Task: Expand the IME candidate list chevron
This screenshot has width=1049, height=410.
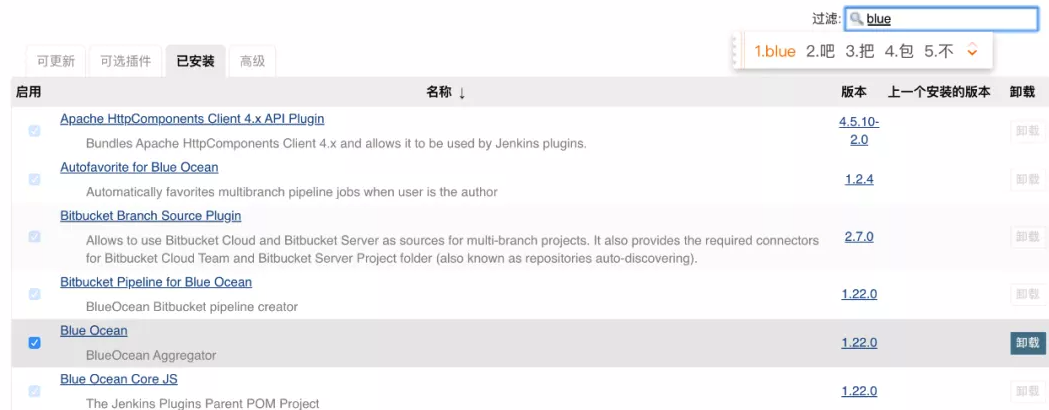Action: point(972,51)
